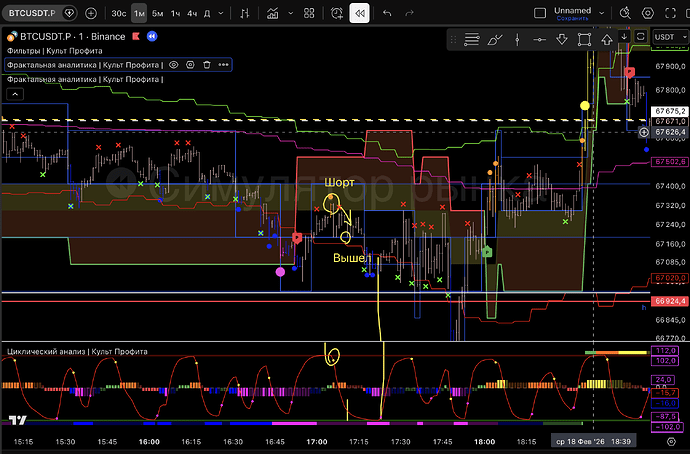Image resolution: width=690 pixels, height=454 pixels.
Task: Select the brush drawing tool in floating toolbar
Action: point(497,39)
